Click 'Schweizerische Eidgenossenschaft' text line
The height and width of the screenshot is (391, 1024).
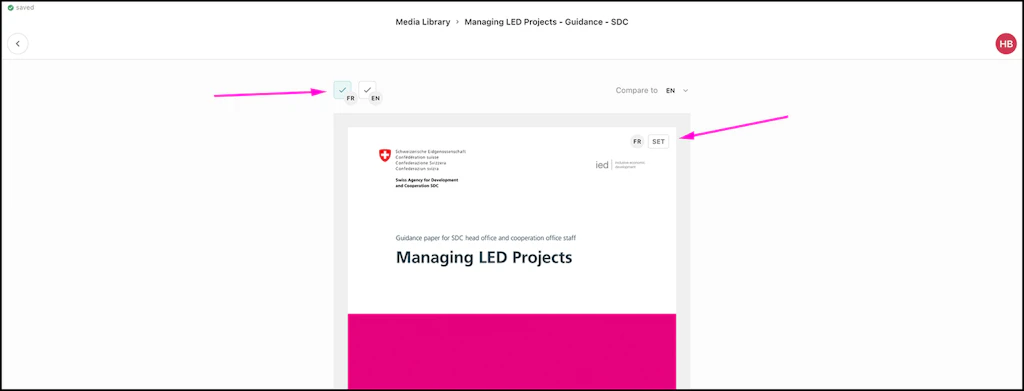click(430, 151)
